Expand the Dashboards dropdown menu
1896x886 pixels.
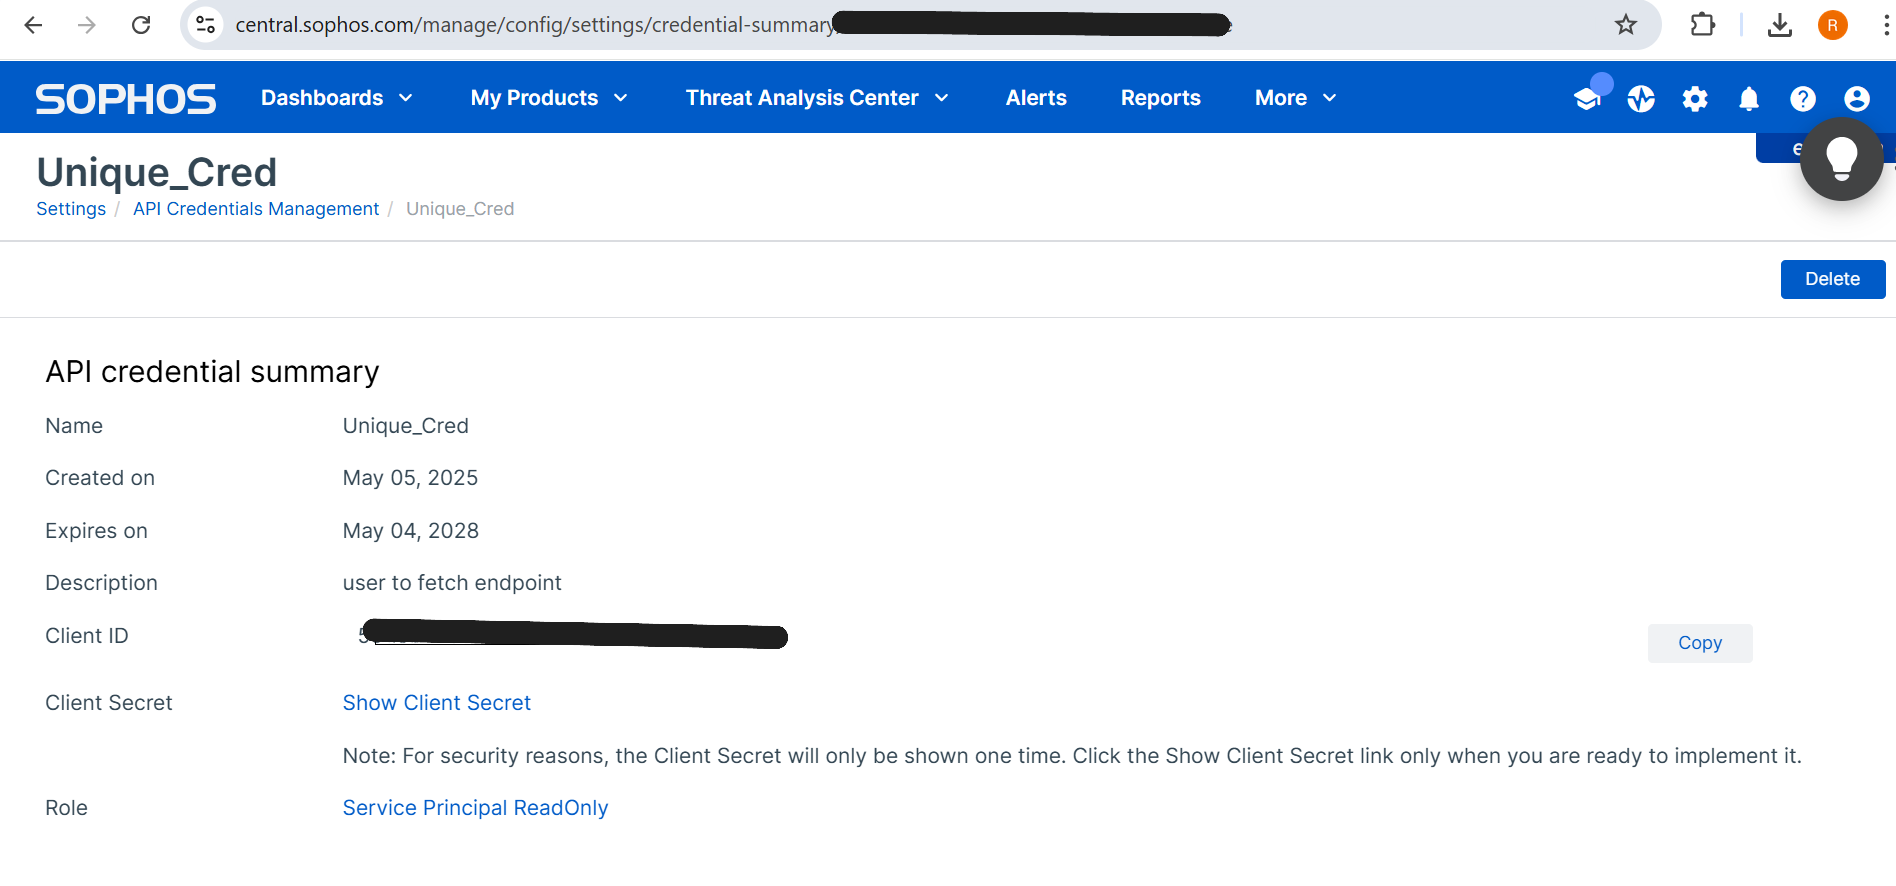[337, 98]
